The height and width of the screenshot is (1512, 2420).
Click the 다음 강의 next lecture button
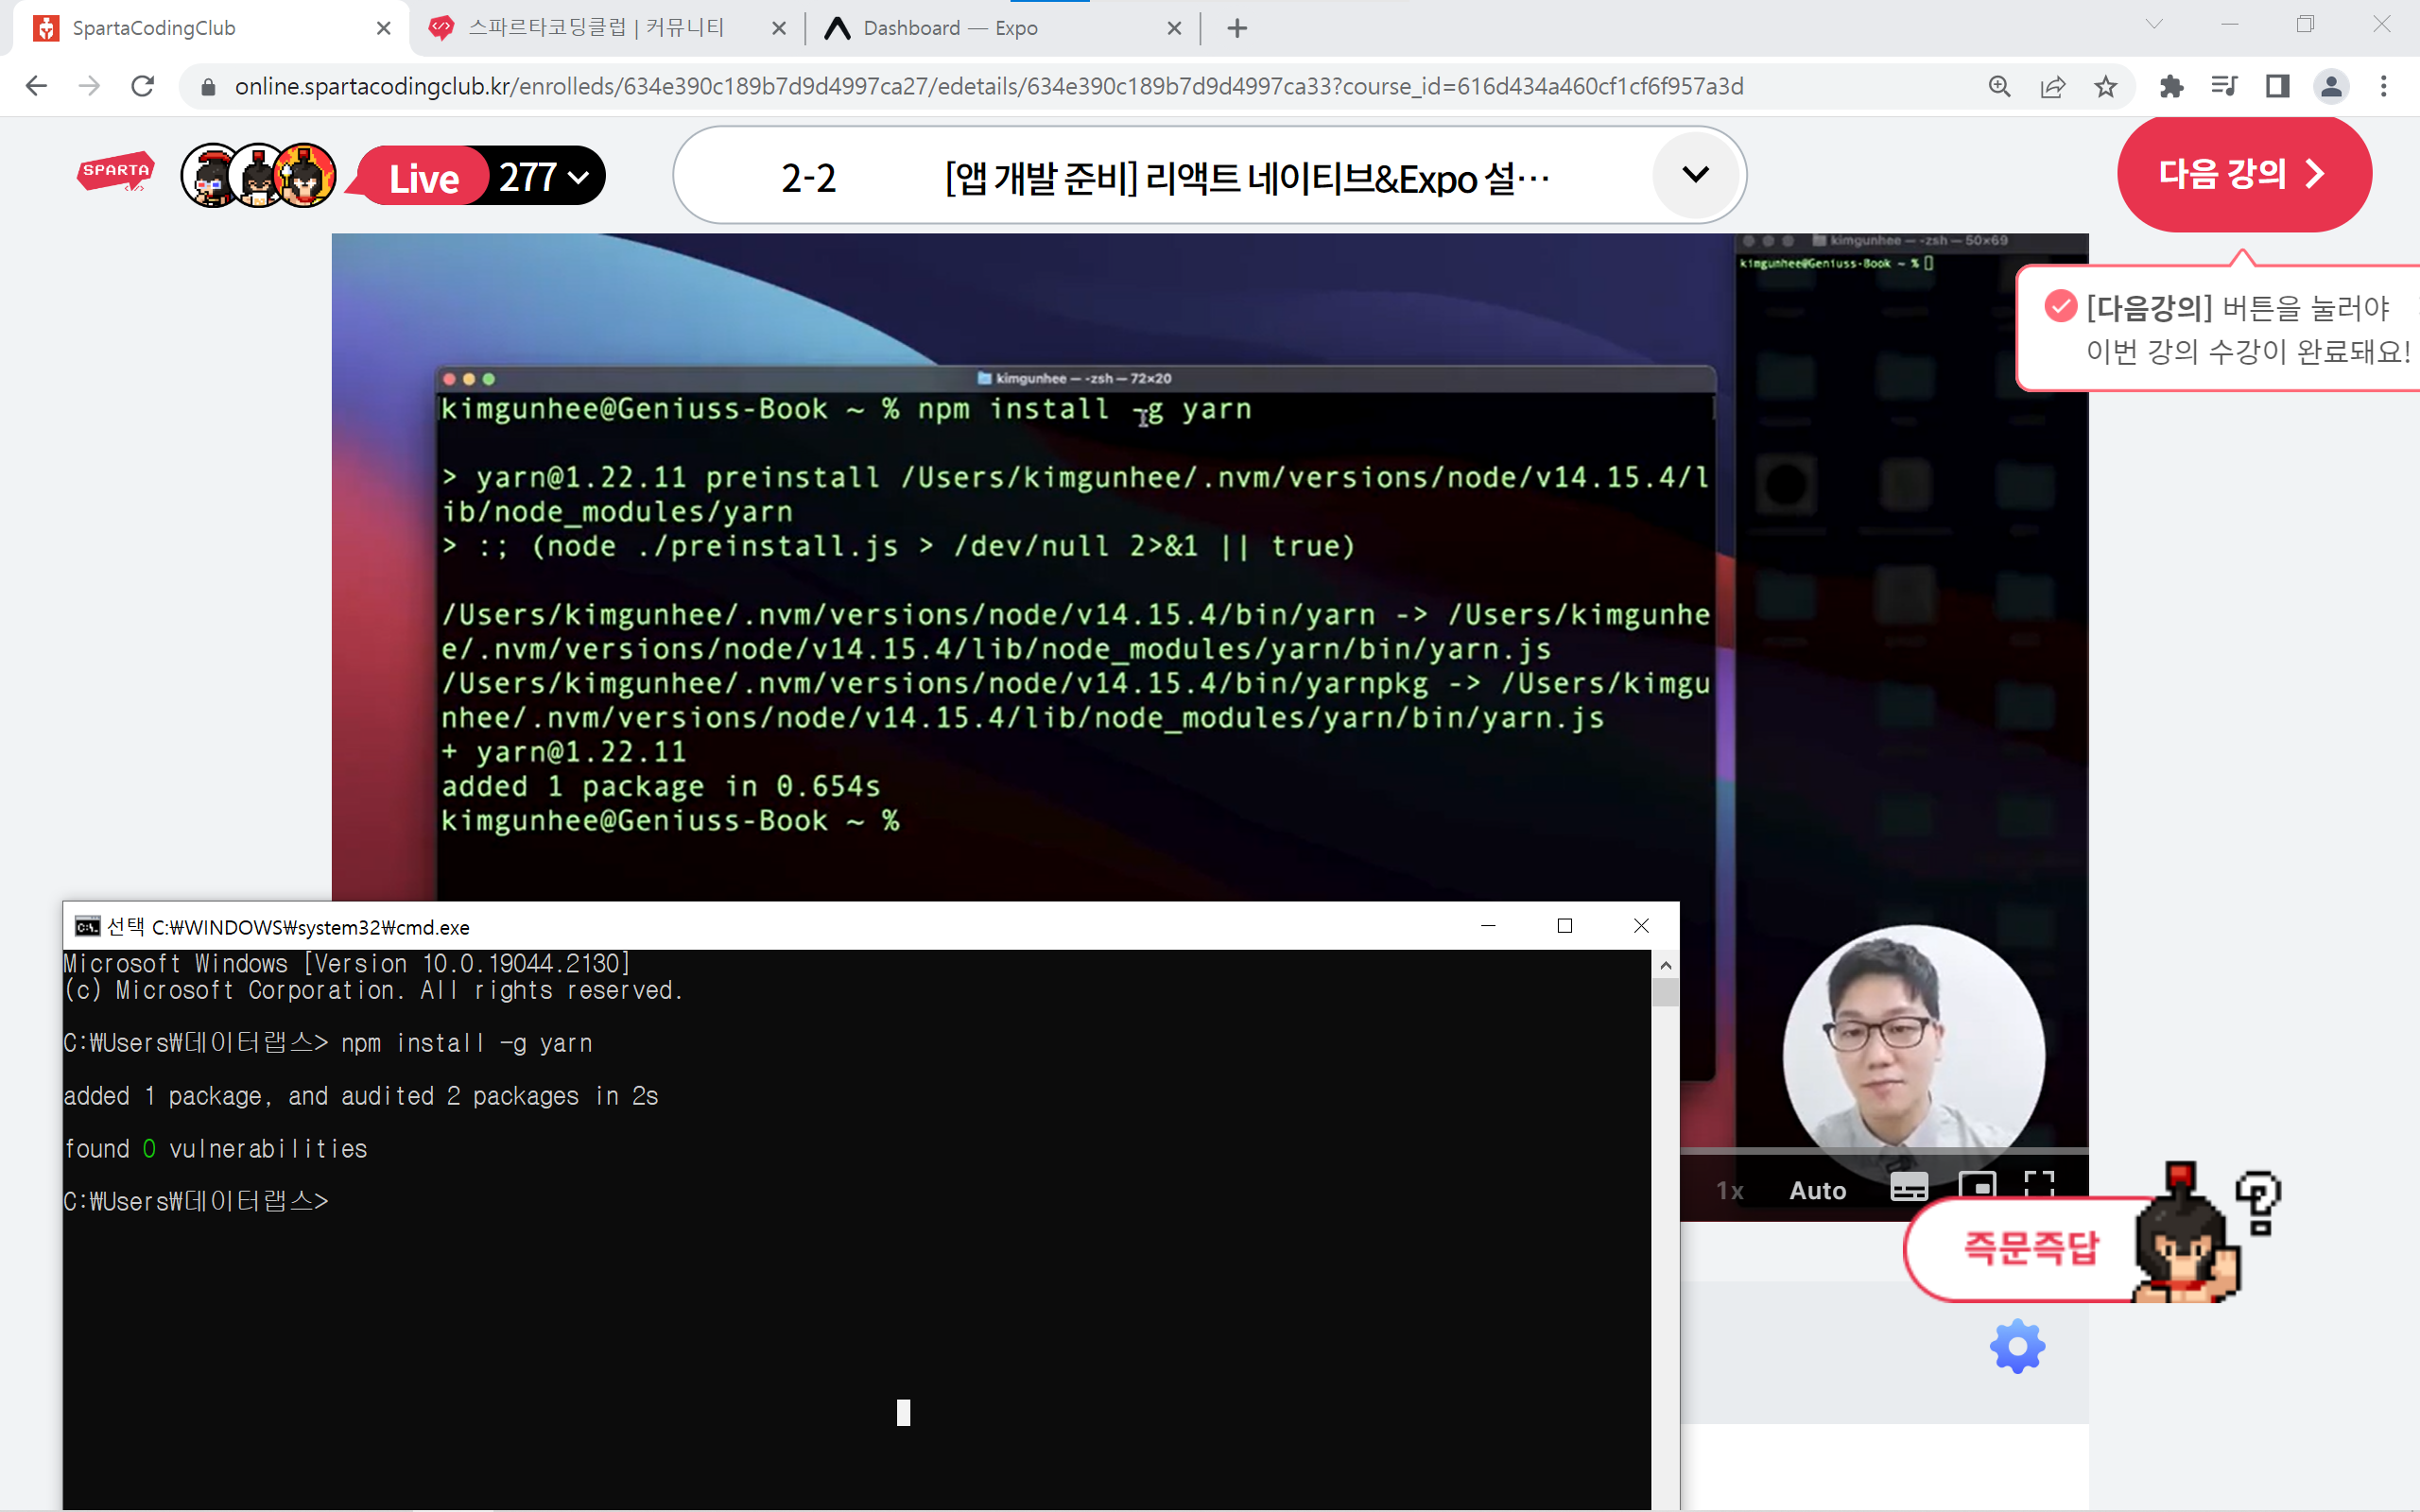[2243, 174]
